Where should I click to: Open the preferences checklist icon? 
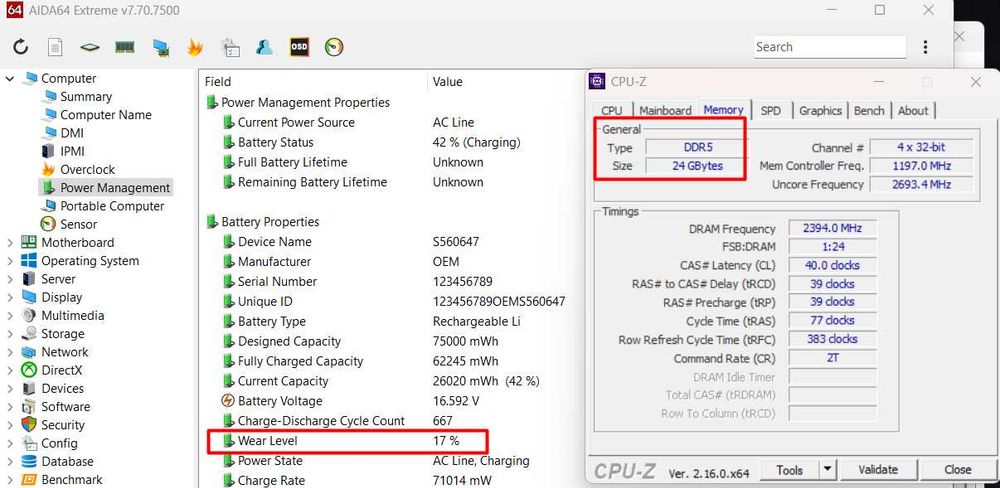click(230, 47)
